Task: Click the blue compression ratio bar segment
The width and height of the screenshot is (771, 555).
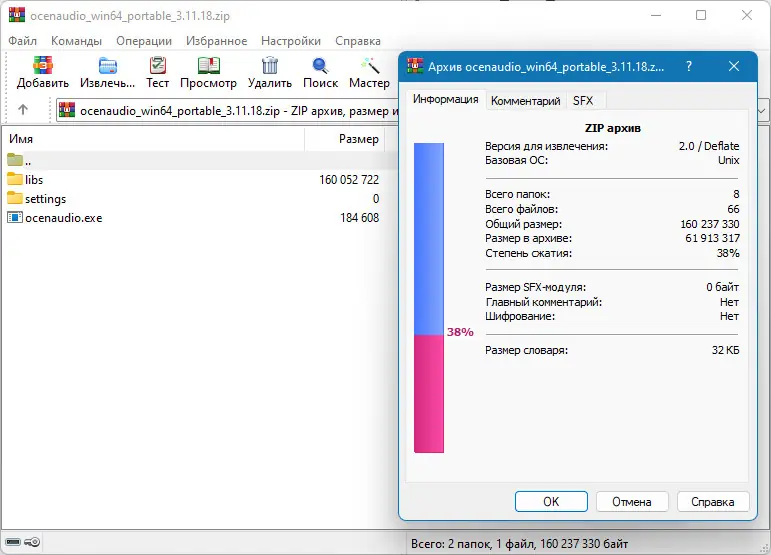Action: pos(429,239)
